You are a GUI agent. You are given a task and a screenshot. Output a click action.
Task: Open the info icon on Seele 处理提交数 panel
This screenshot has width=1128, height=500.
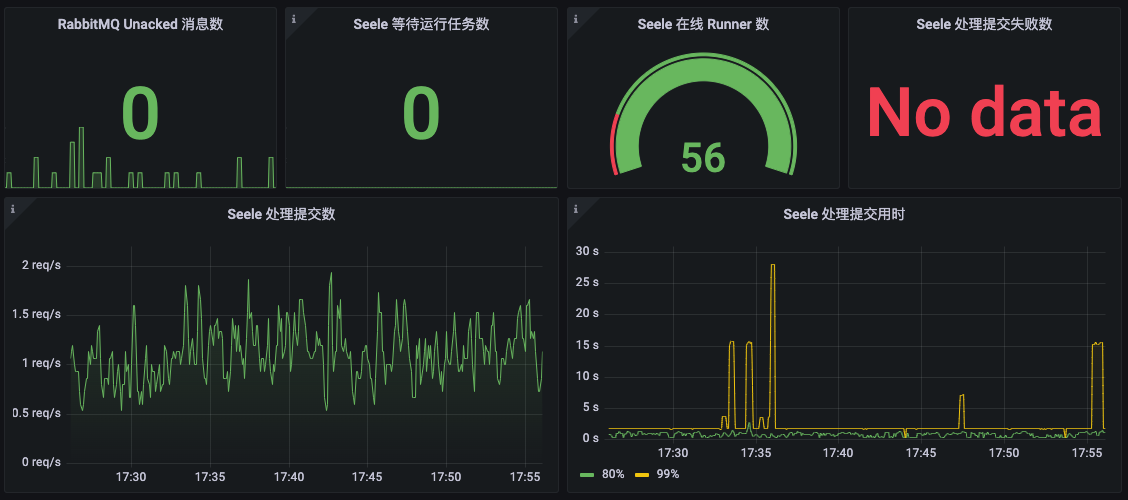tap(12, 209)
